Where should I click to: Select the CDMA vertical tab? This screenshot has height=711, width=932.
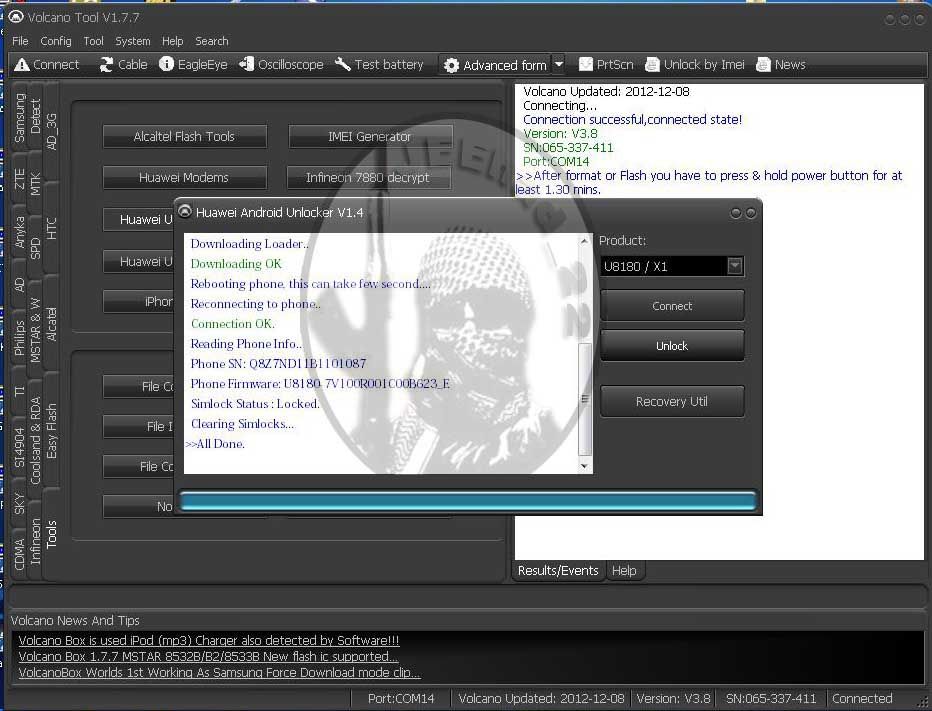tap(20, 554)
